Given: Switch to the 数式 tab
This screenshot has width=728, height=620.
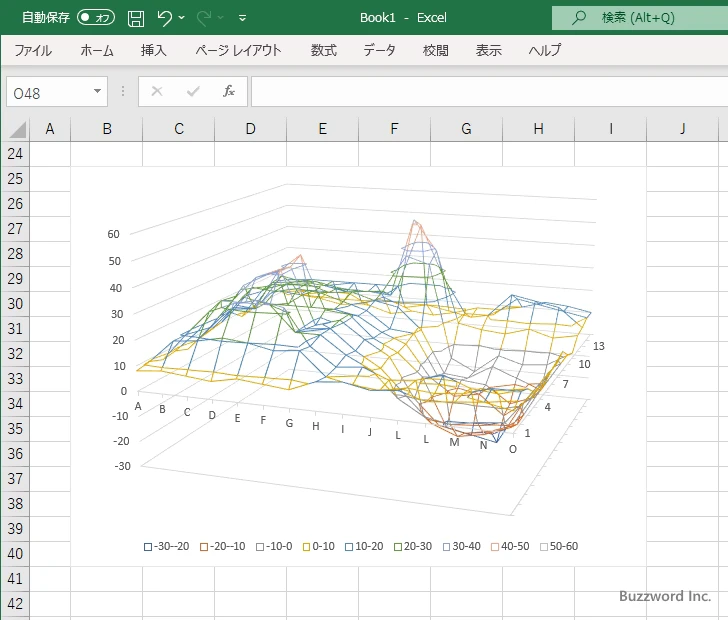Looking at the screenshot, I should click(324, 50).
